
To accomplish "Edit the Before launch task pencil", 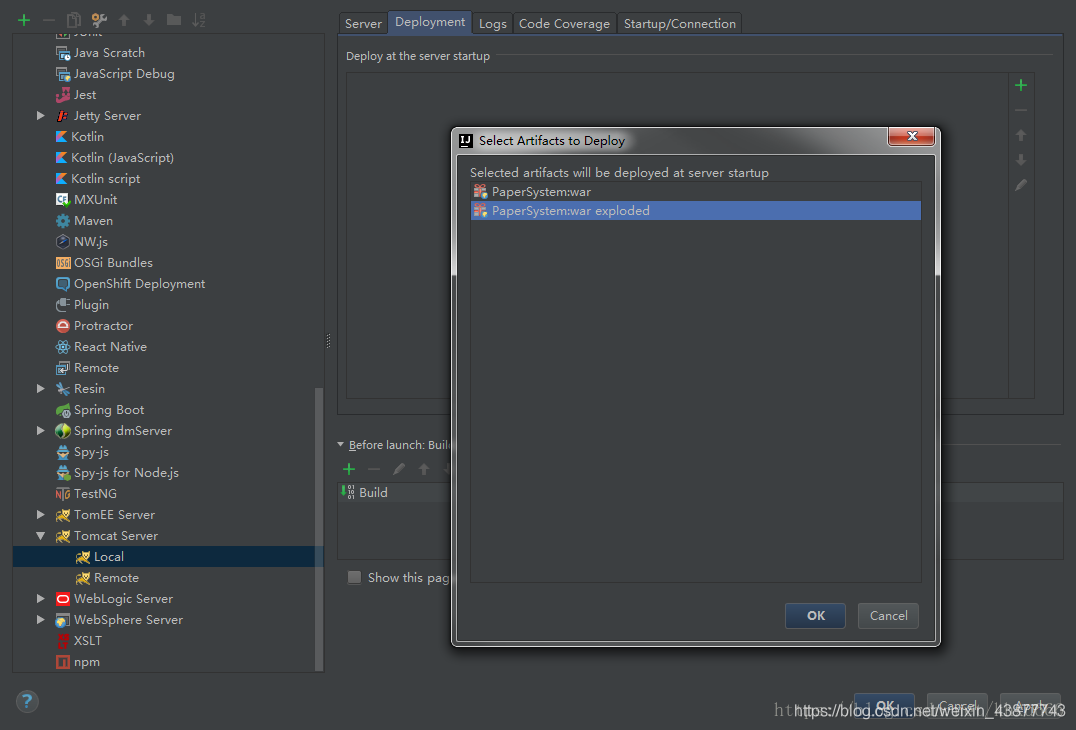I will (x=399, y=469).
